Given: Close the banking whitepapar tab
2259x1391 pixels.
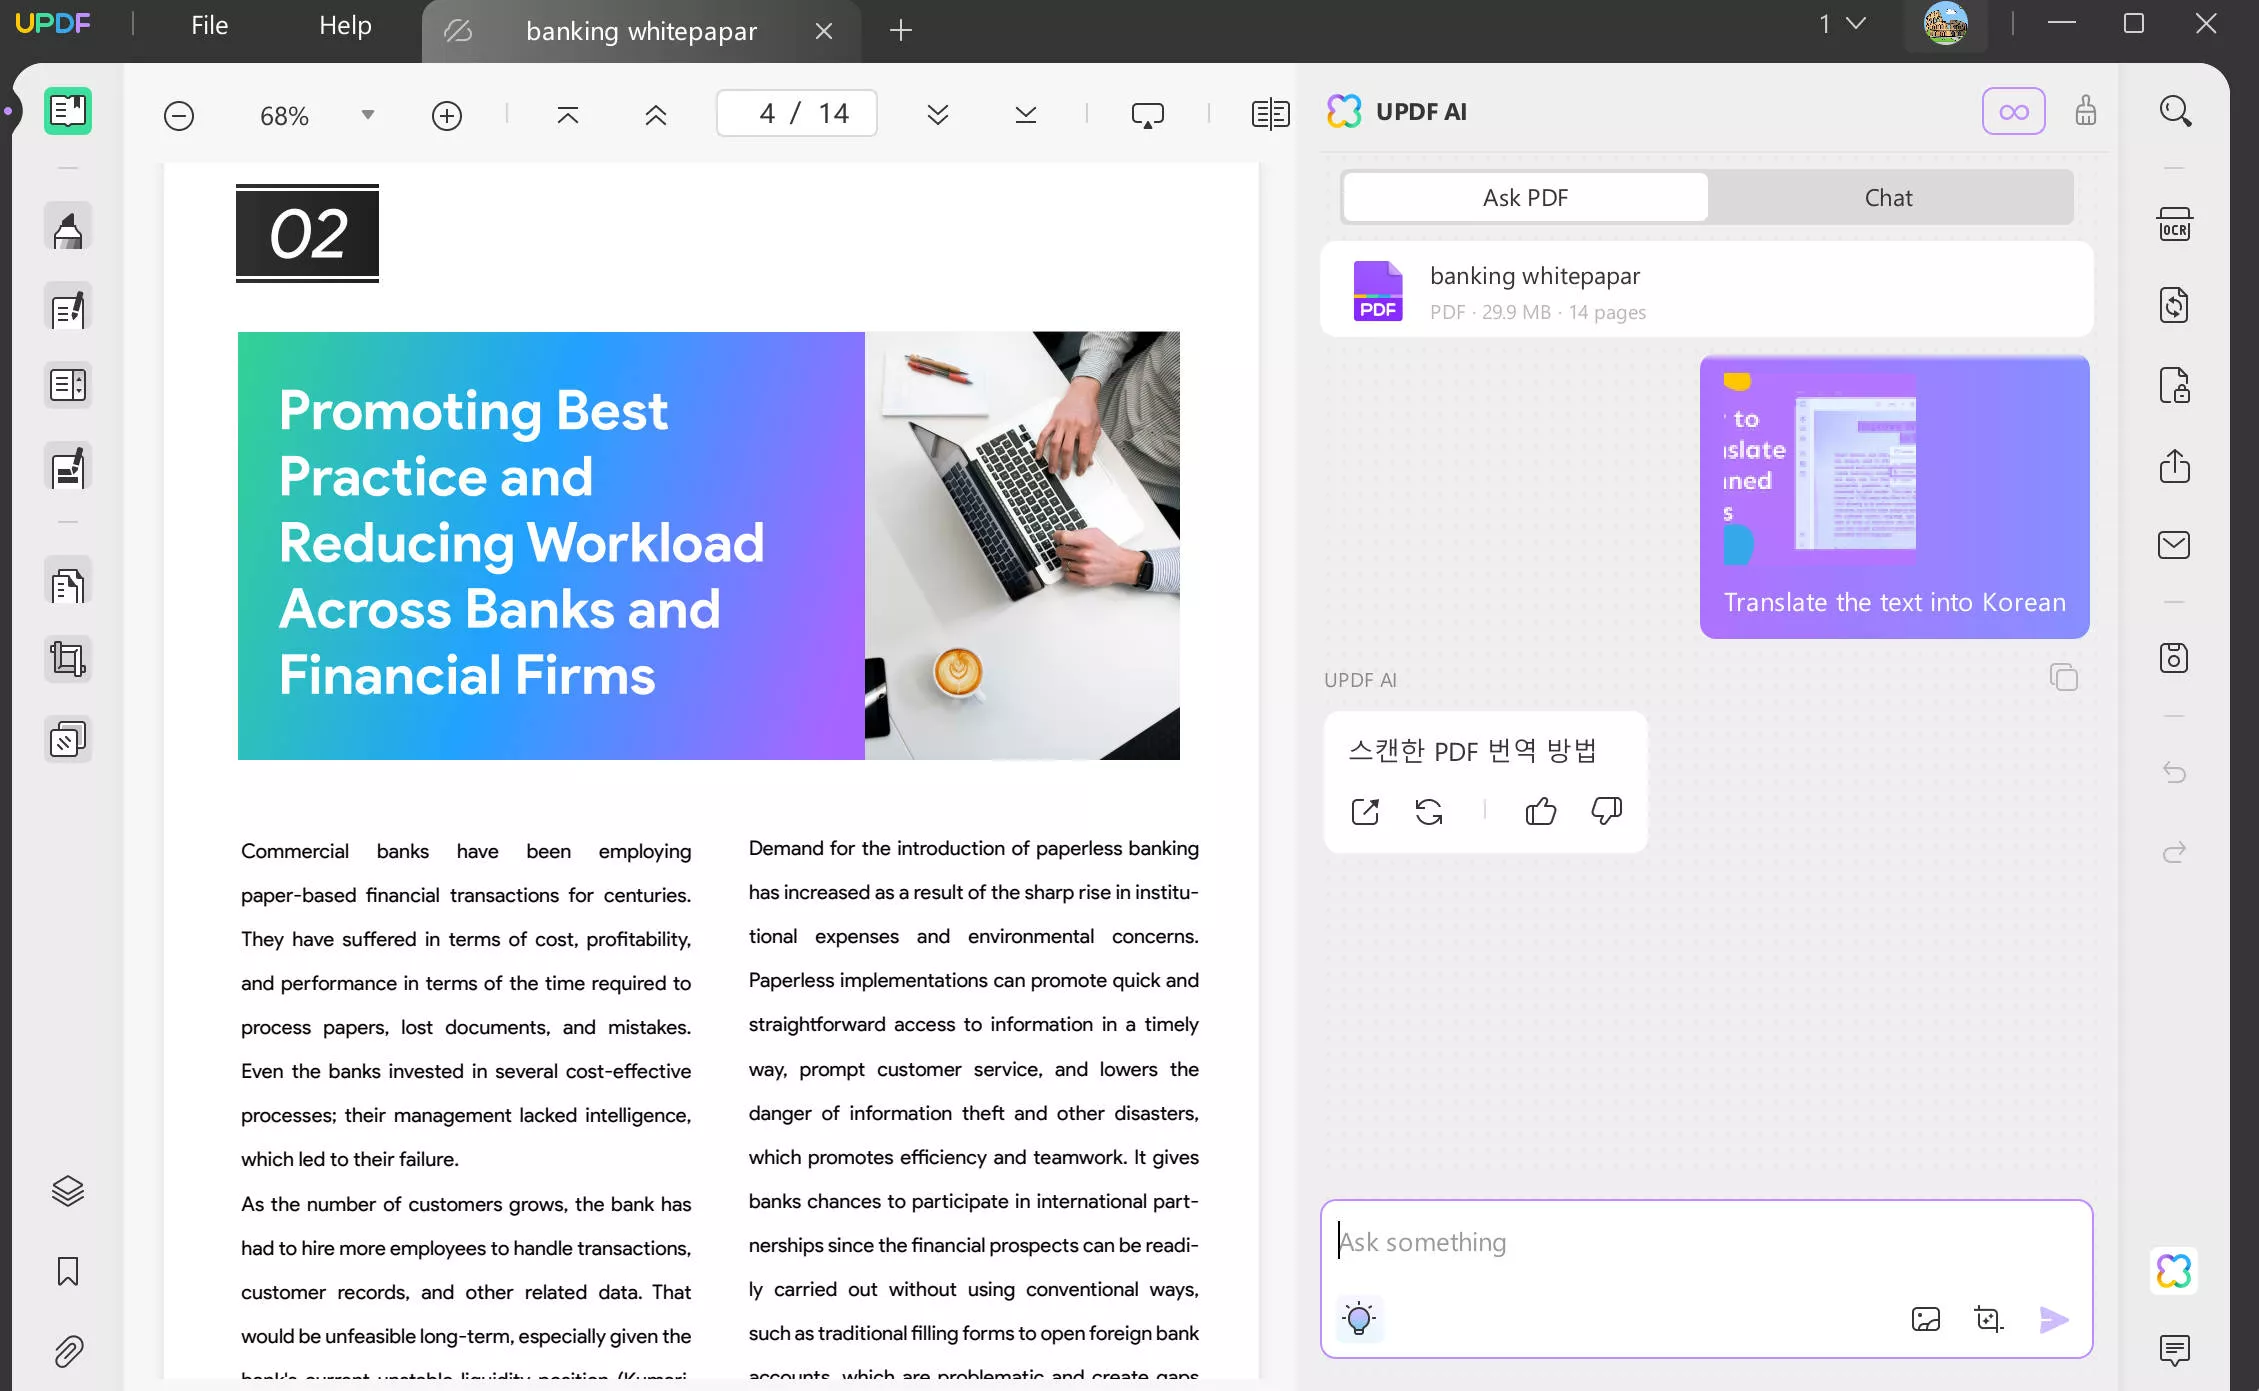Looking at the screenshot, I should pos(824,31).
